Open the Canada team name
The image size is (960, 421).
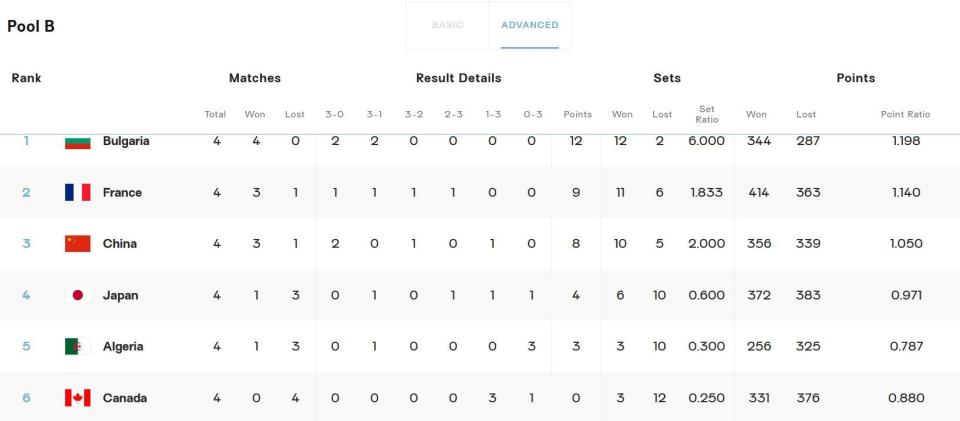[125, 398]
